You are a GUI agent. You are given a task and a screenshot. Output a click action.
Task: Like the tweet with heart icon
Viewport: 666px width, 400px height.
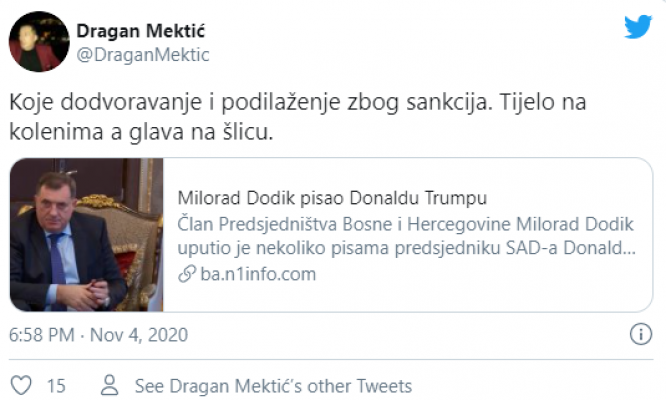pyautogui.click(x=20, y=386)
